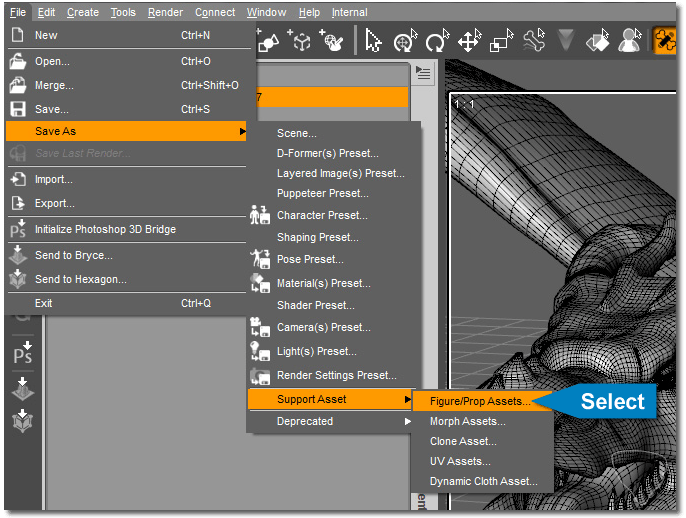Select Render Settings Preset...

(333, 375)
